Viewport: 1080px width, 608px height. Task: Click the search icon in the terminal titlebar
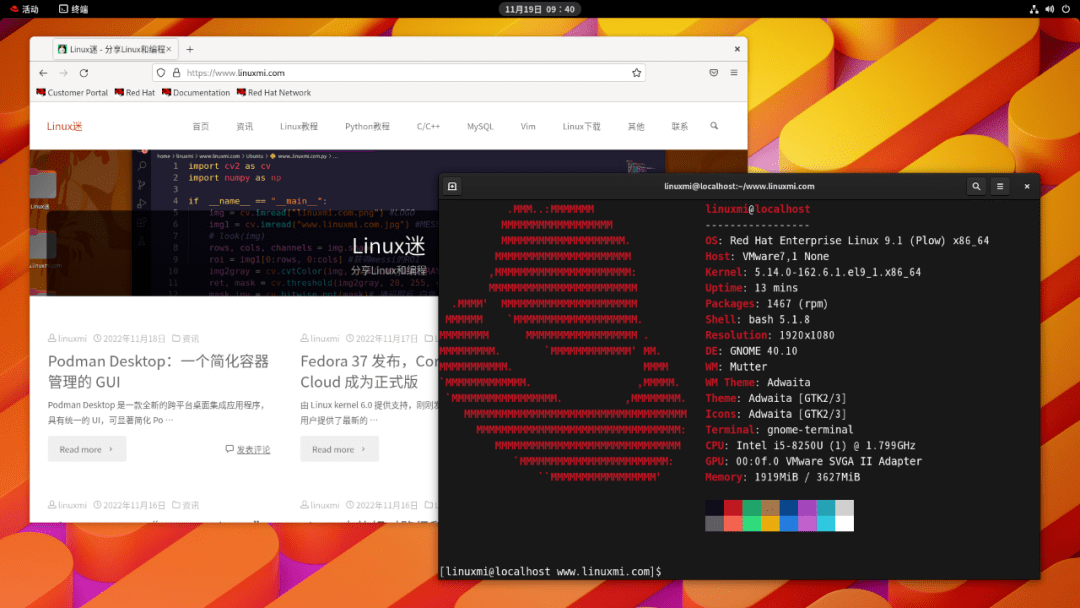coord(976,186)
